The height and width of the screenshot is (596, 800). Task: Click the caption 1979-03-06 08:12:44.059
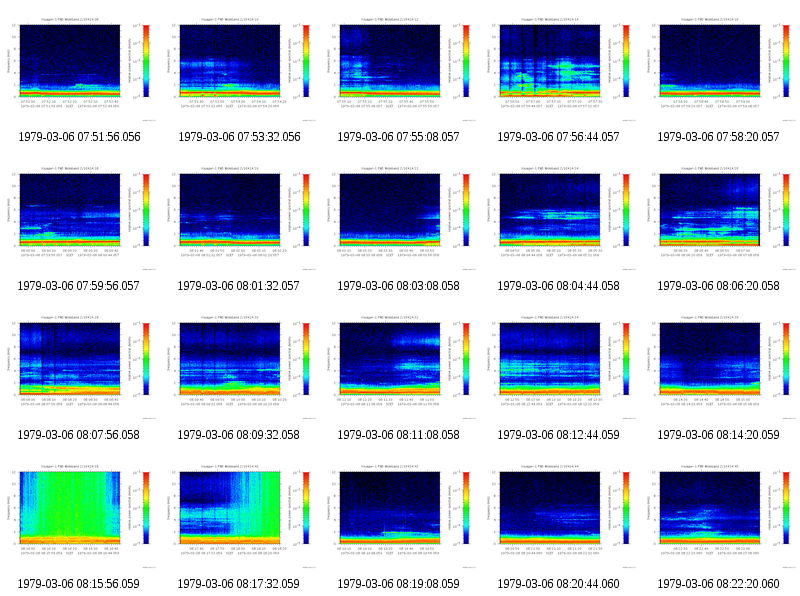pos(559,435)
